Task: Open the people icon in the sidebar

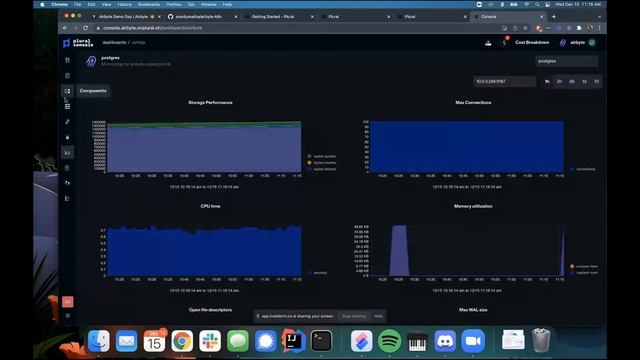Action: [67, 183]
